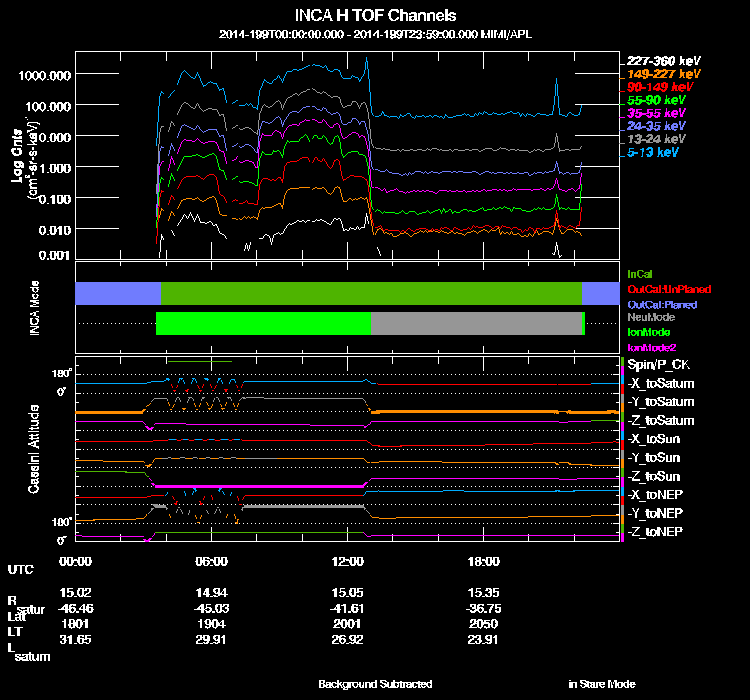This screenshot has width=750, height=700.
Task: Click the olive-green InCal mode bar
Action: [371, 293]
